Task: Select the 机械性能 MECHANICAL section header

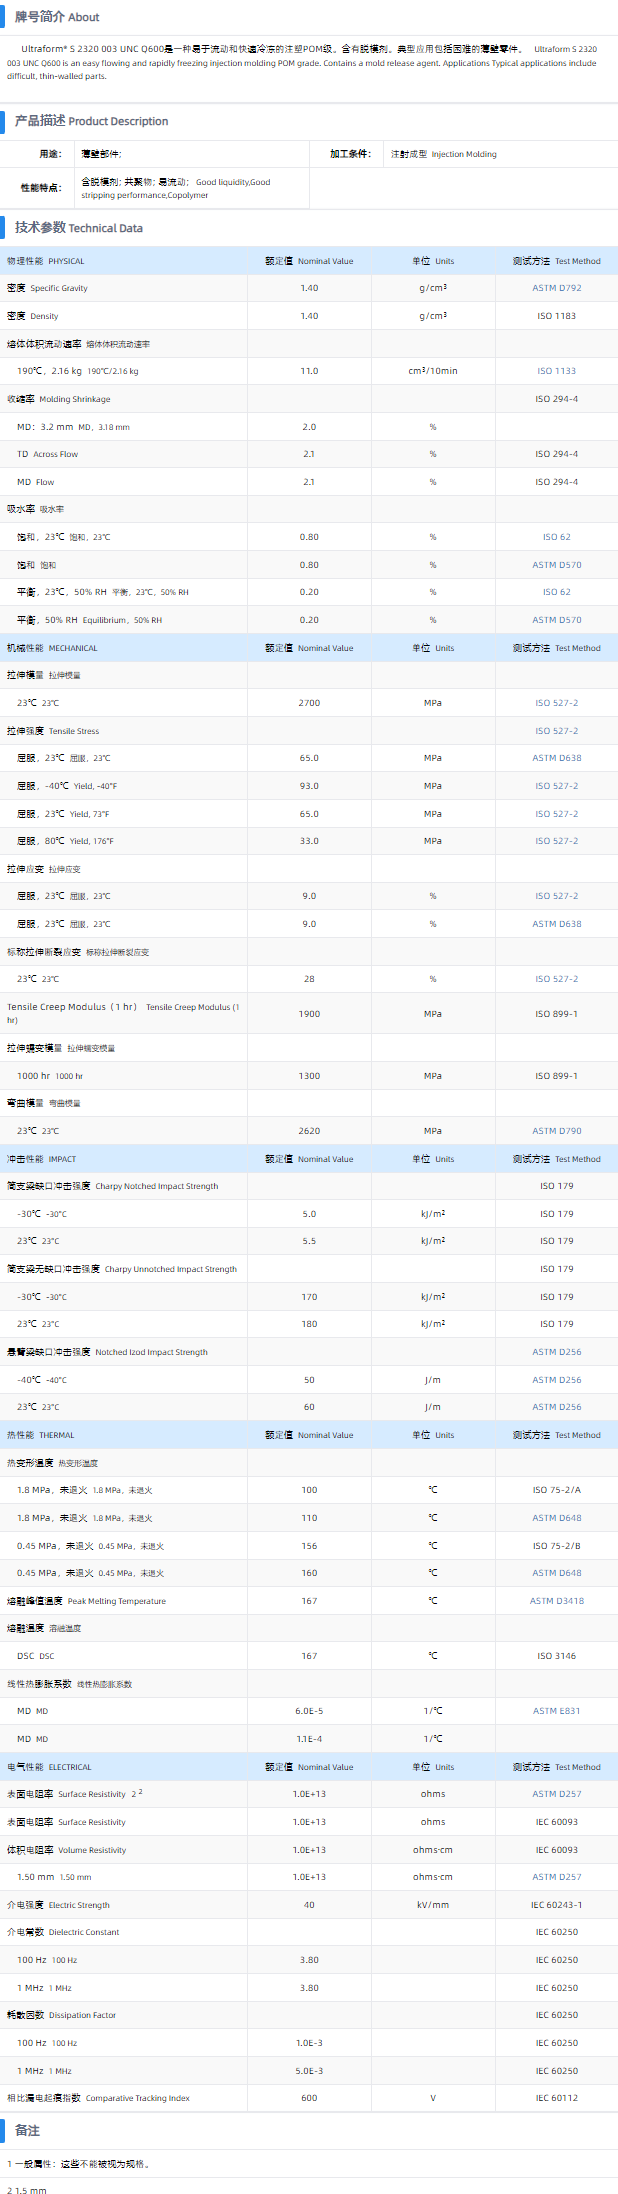Action: 52,648
